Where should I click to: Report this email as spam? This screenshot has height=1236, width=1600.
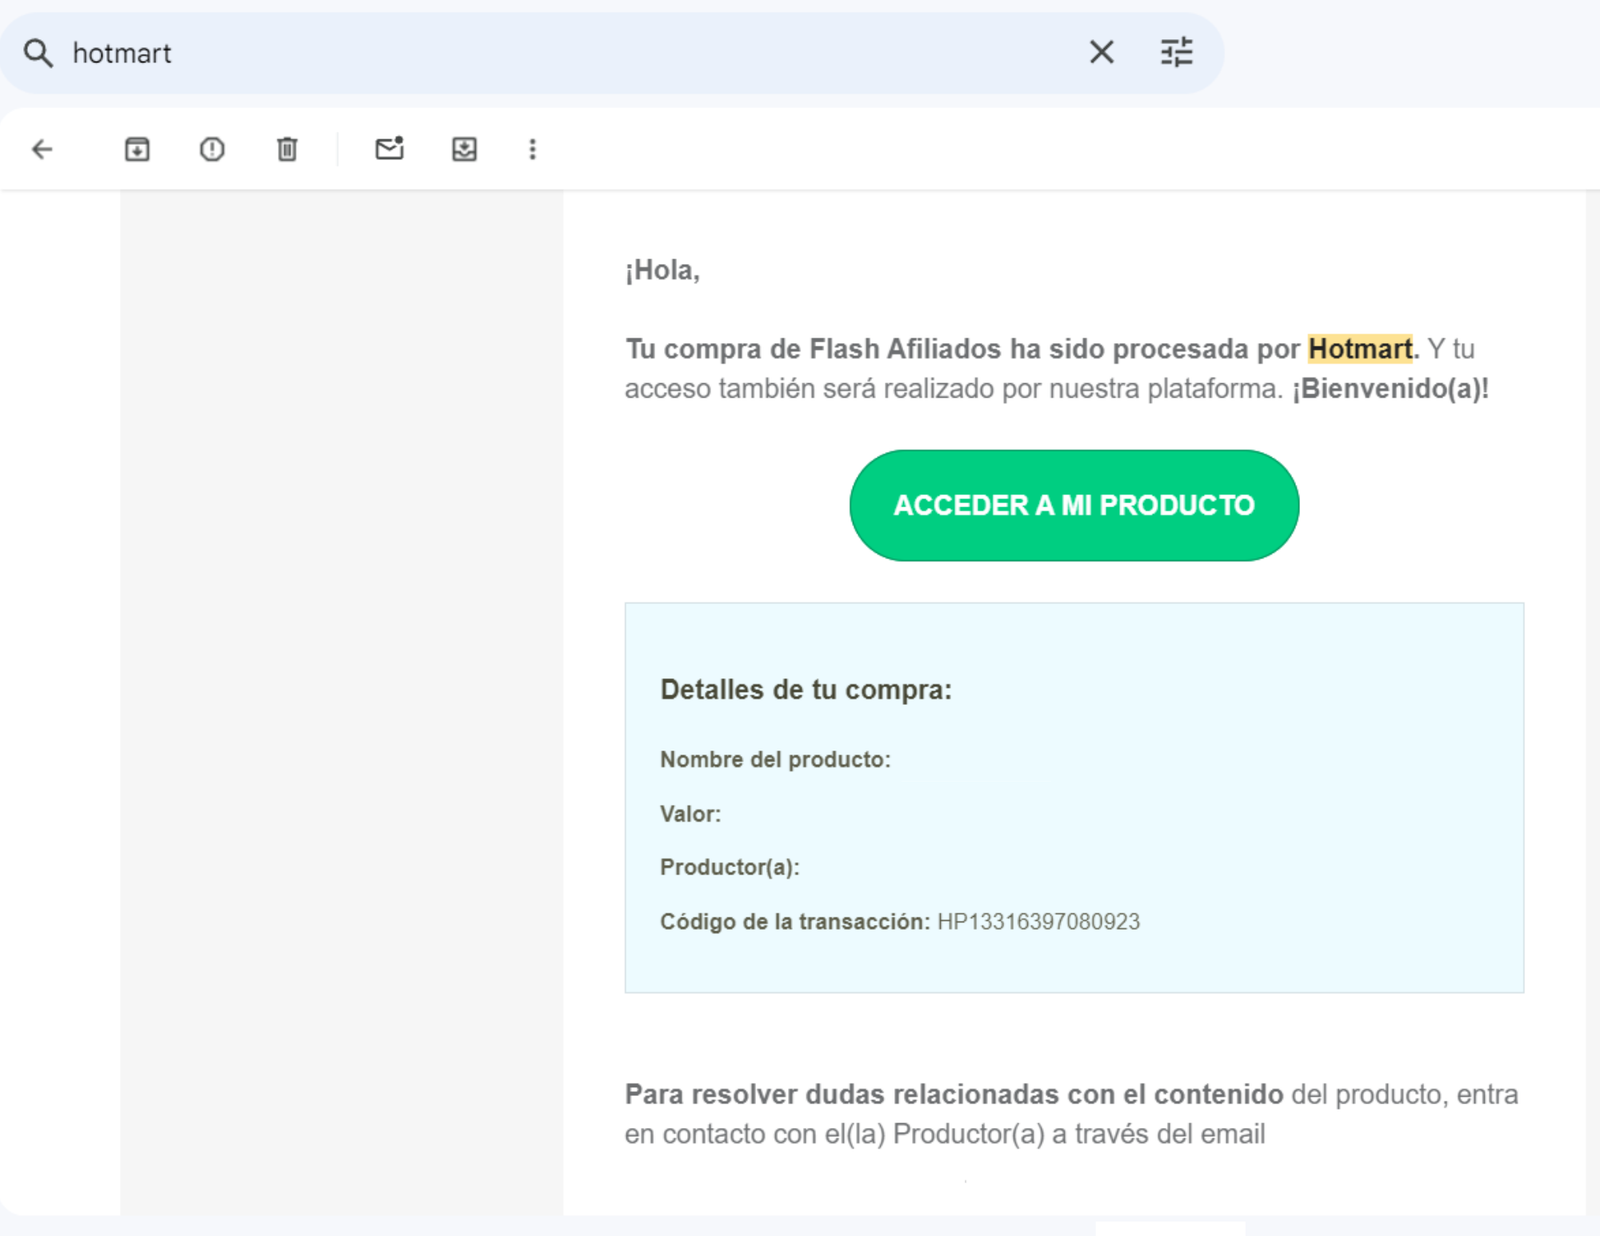212,150
